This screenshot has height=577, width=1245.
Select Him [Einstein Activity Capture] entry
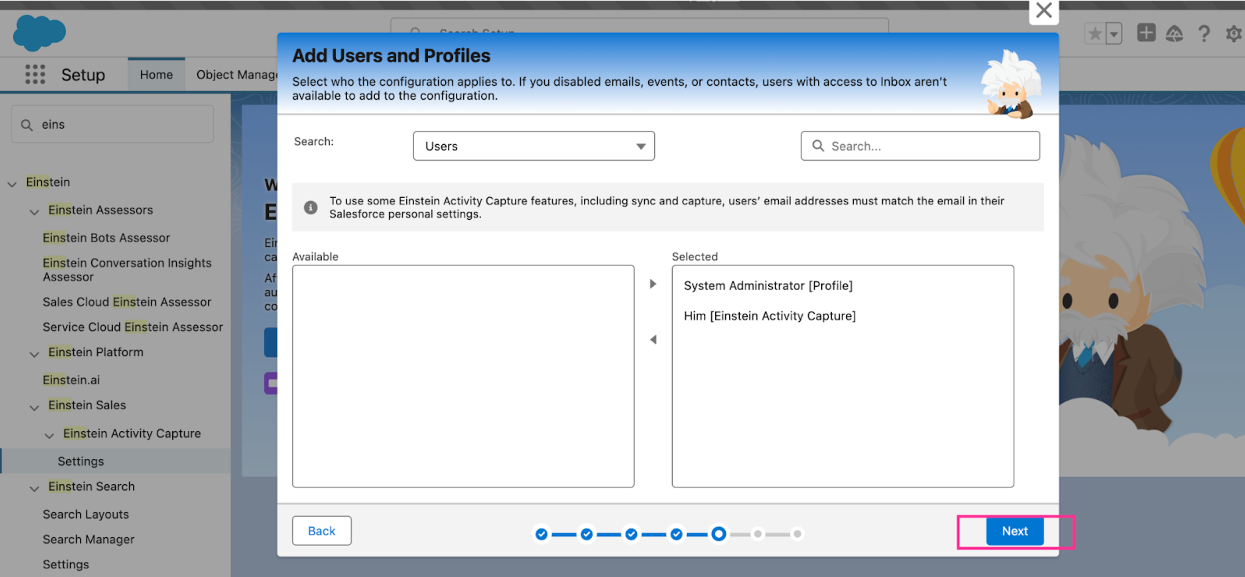pos(770,316)
